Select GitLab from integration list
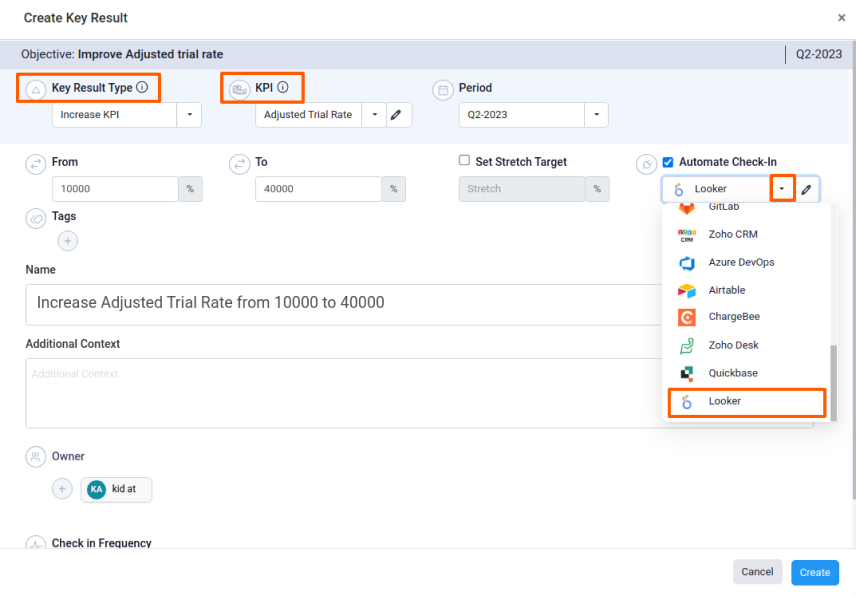 click(747, 207)
